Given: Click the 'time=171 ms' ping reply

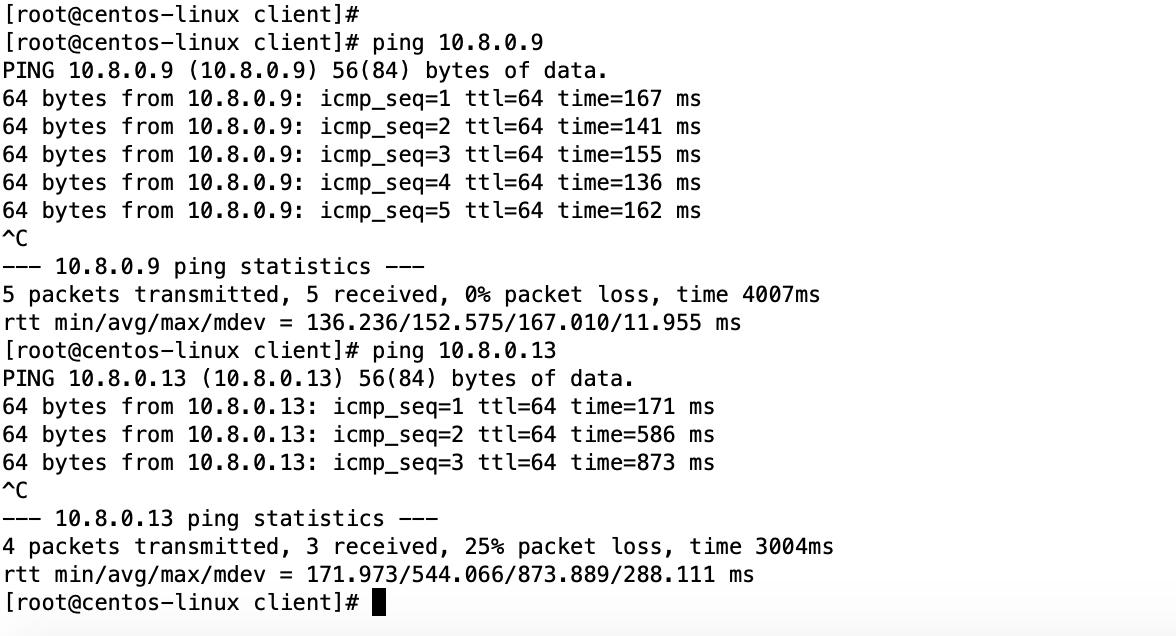Looking at the screenshot, I should tap(642, 407).
